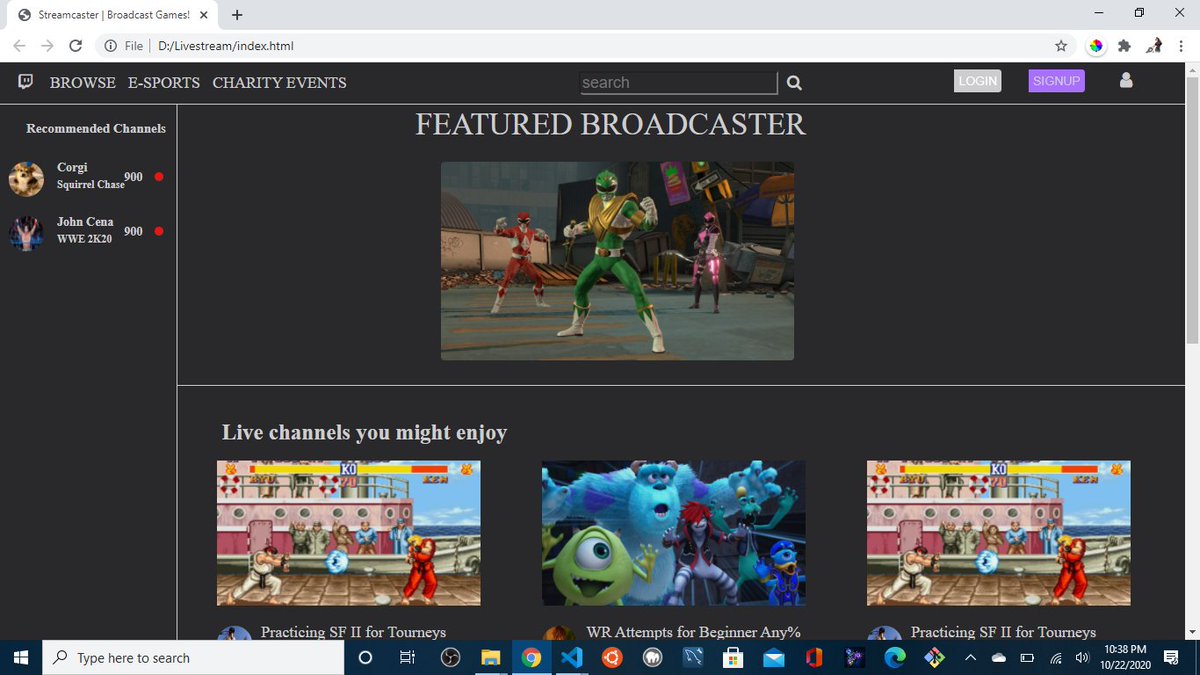1200x675 pixels.
Task: Open the John Cena channel name
Action: [x=85, y=221]
